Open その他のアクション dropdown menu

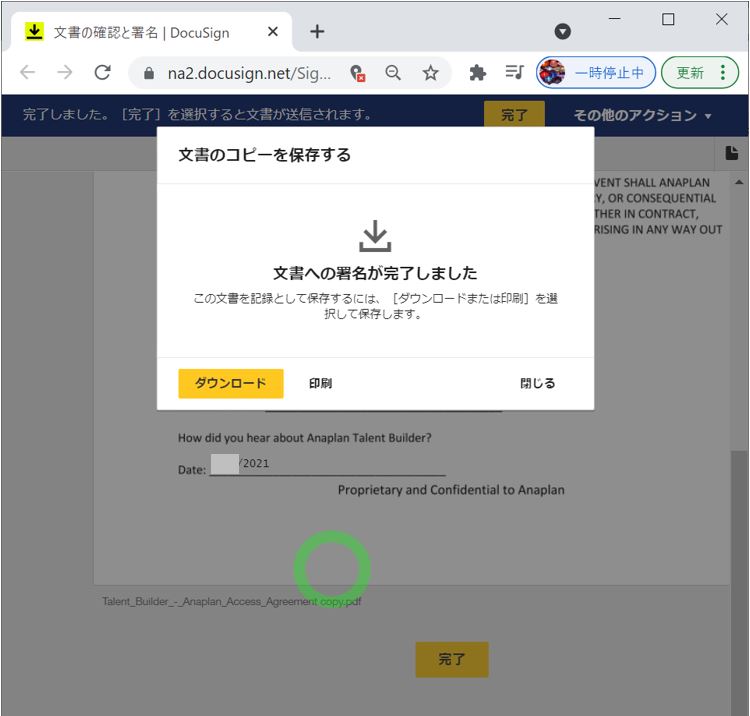(642, 115)
